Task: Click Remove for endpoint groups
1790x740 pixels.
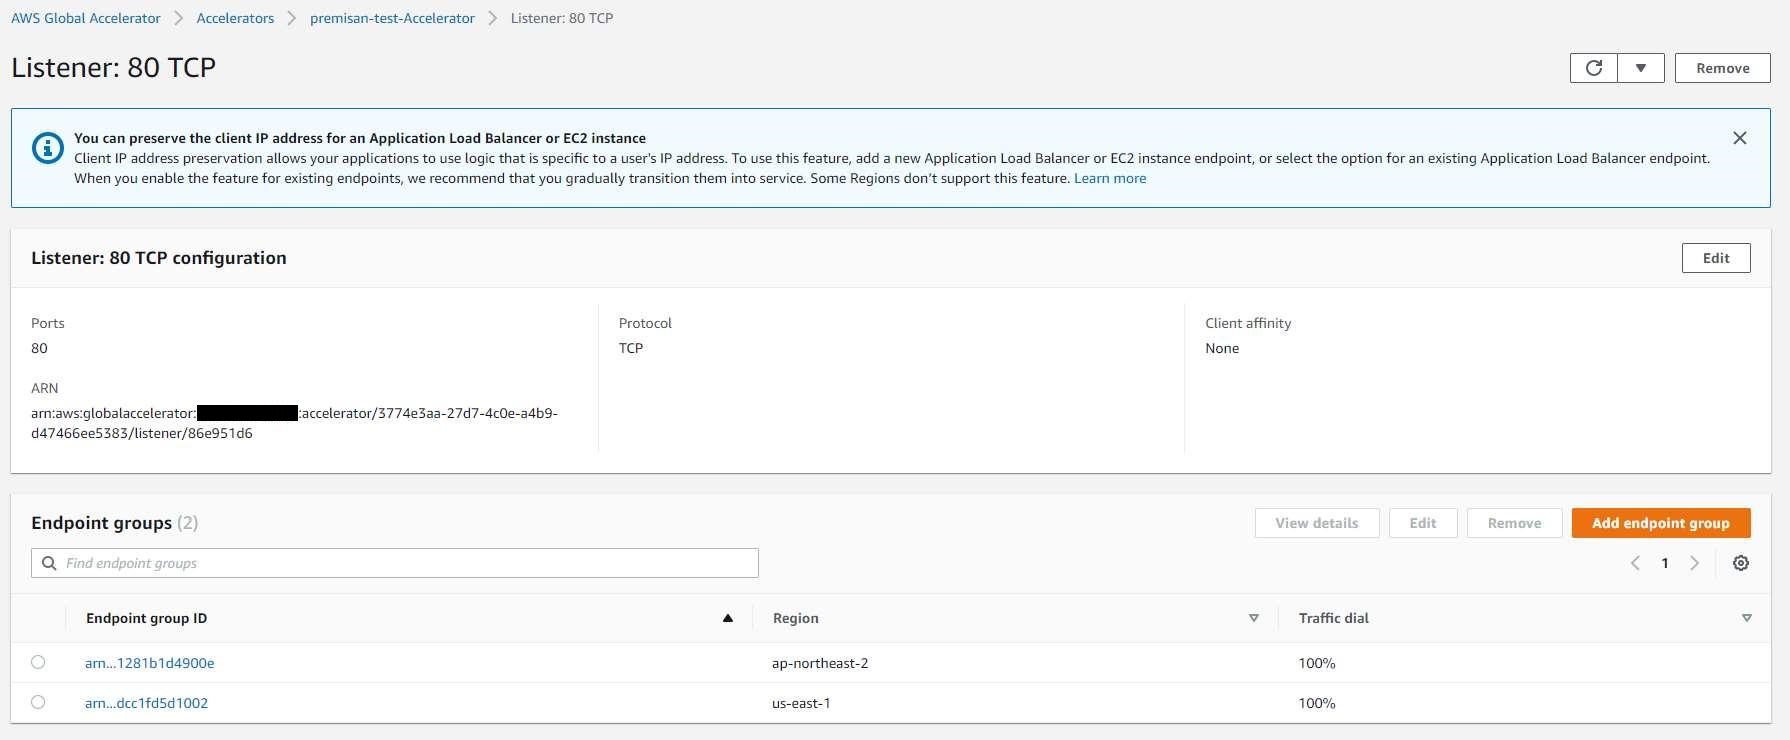Action: click(1514, 523)
